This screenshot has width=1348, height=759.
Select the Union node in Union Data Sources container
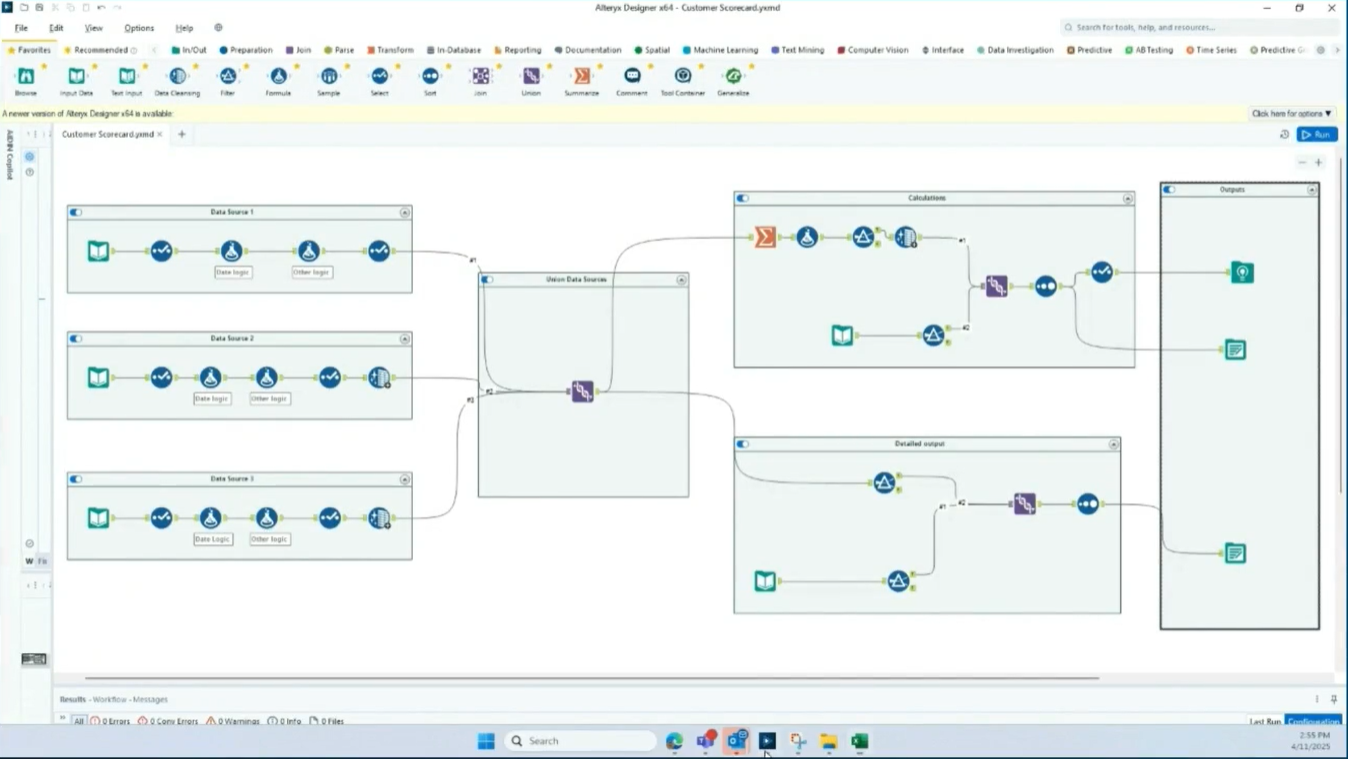[582, 391]
